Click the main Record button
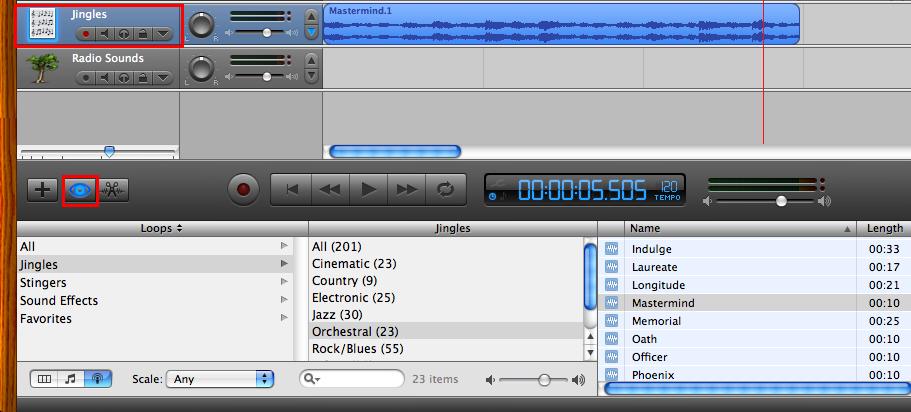911x412 pixels. [243, 189]
